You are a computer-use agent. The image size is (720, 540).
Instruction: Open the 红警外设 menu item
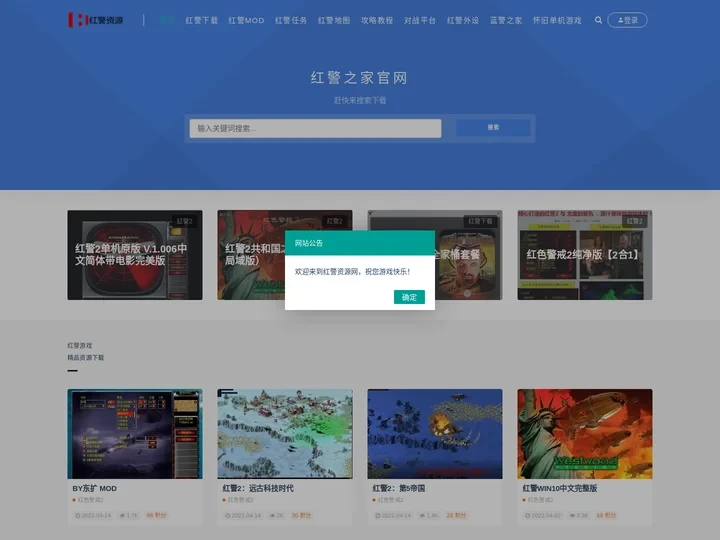coord(463,20)
